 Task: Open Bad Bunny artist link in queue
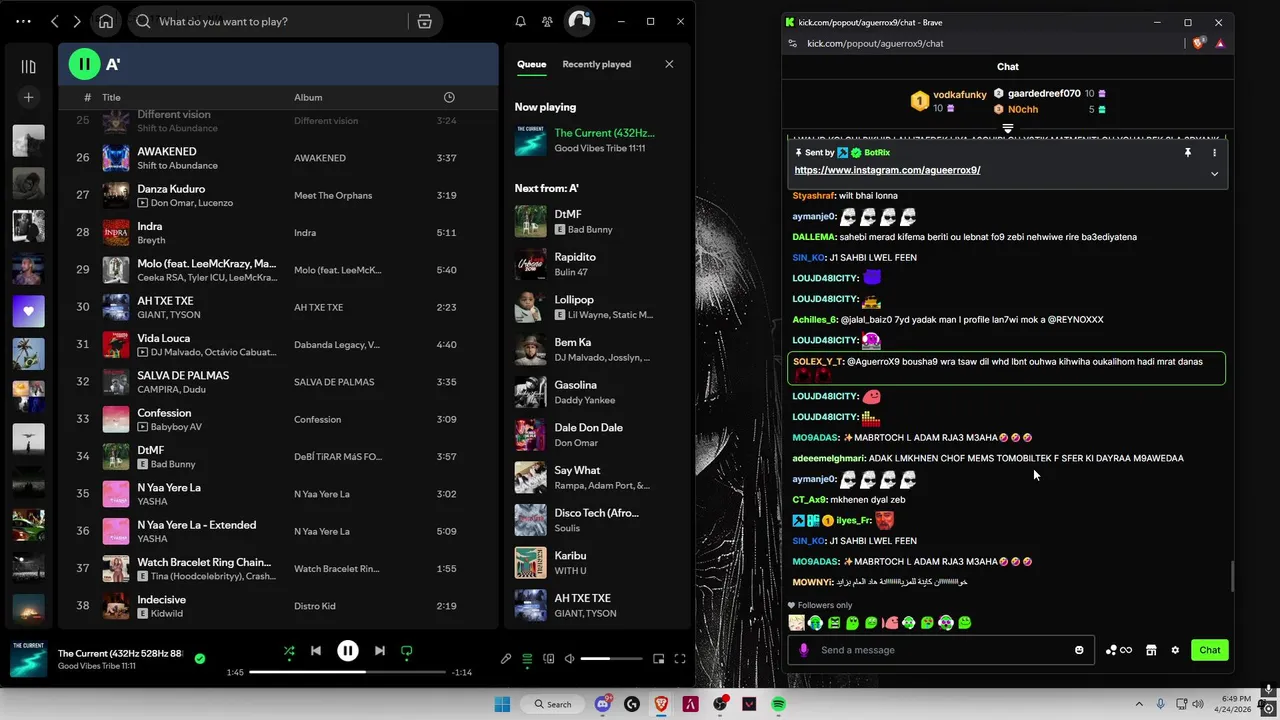click(591, 229)
